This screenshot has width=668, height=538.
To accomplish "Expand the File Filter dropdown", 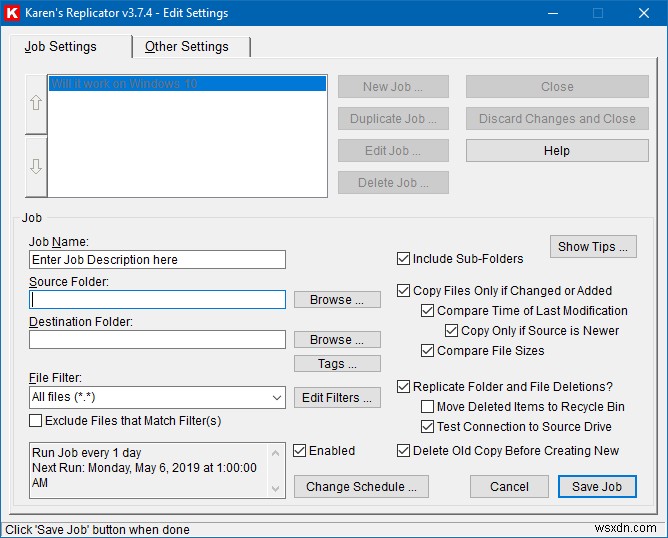I will click(276, 398).
